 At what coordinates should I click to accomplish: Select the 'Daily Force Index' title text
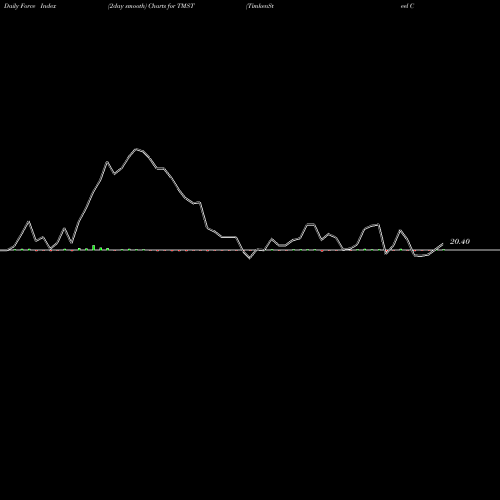[x=30, y=6]
